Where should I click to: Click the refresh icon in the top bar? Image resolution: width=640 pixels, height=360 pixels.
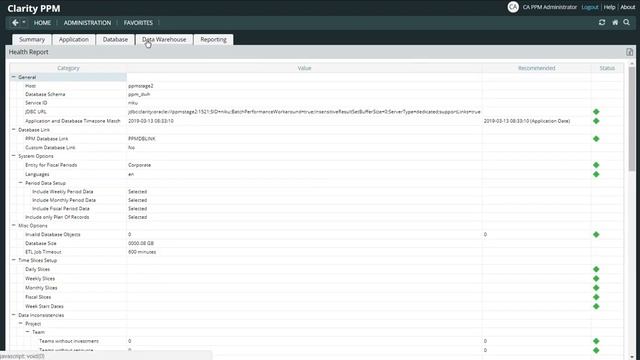click(602, 22)
